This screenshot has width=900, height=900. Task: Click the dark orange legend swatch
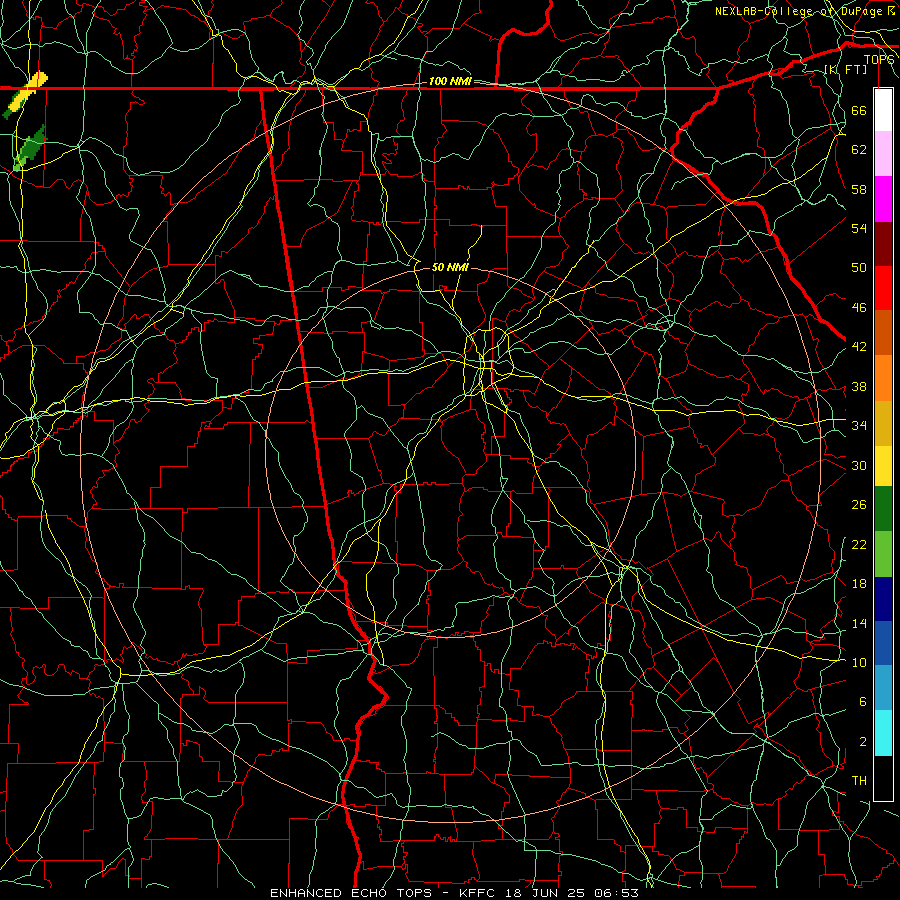[x=883, y=332]
